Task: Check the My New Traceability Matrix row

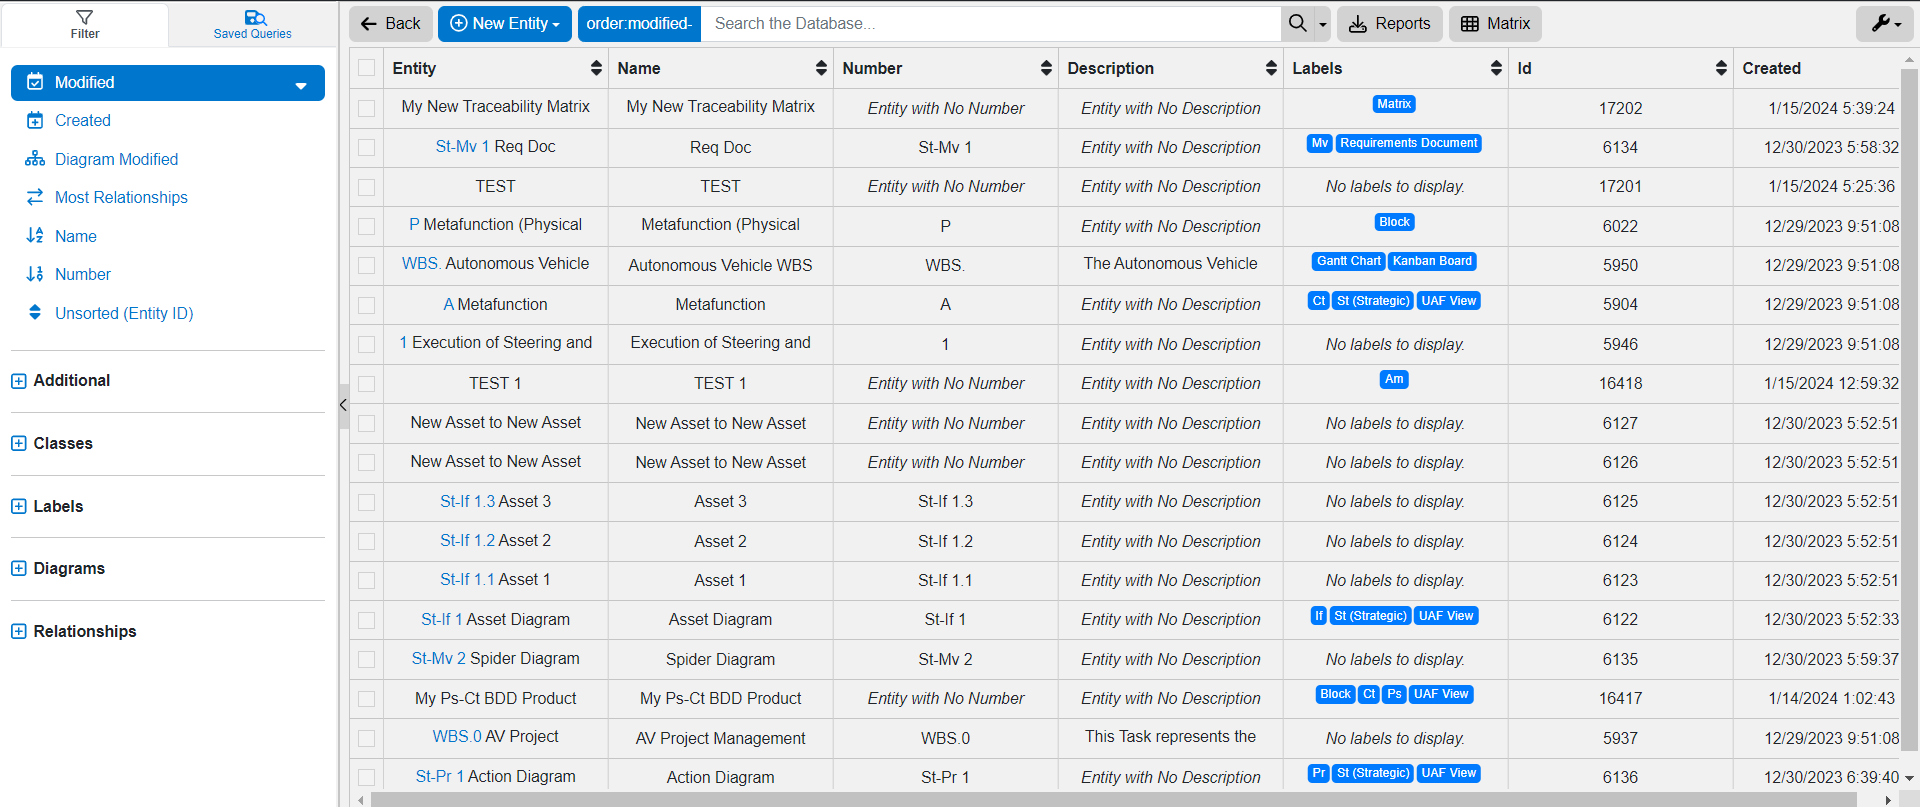Action: pos(367,108)
